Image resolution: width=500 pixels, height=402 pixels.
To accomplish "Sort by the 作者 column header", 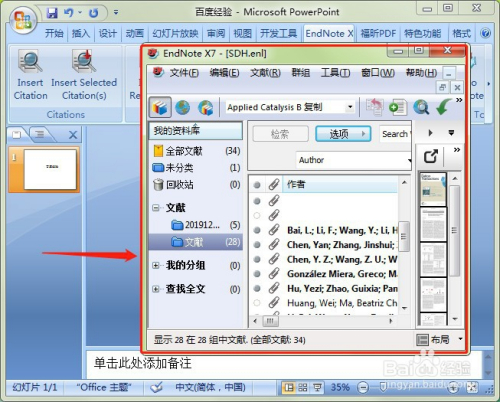I will click(x=340, y=184).
